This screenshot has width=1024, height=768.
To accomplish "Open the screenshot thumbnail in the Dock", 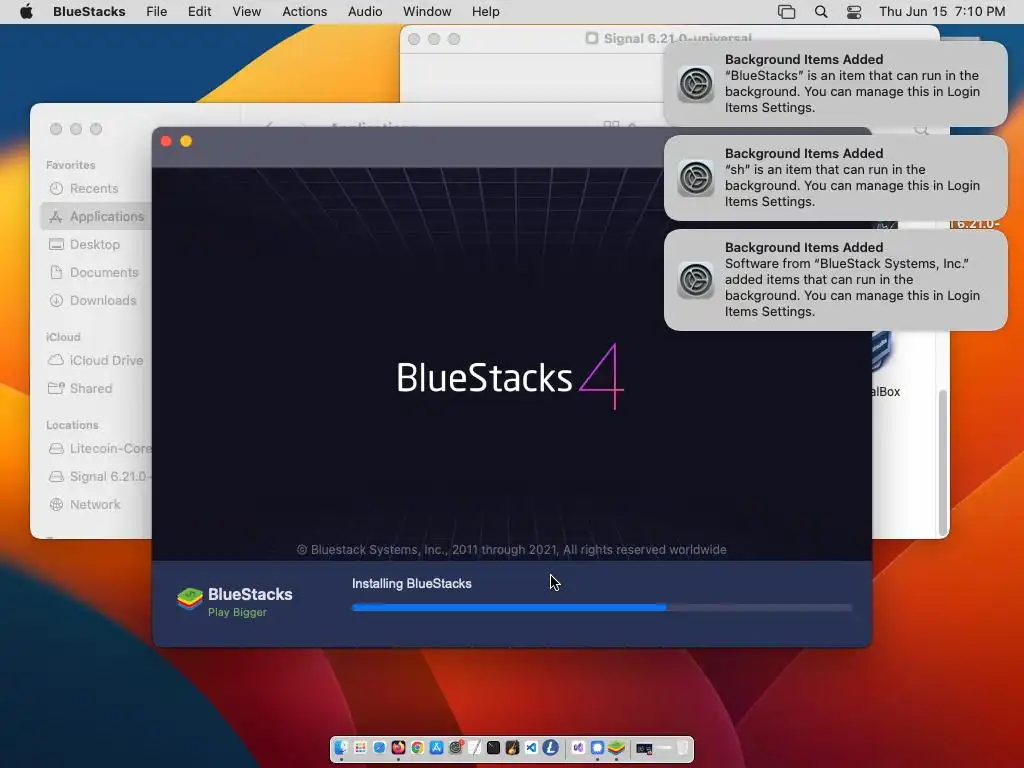I will (x=645, y=748).
